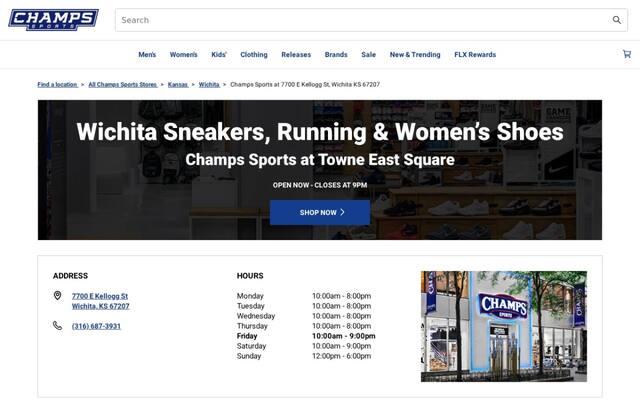Open the Releases menu

click(x=296, y=55)
